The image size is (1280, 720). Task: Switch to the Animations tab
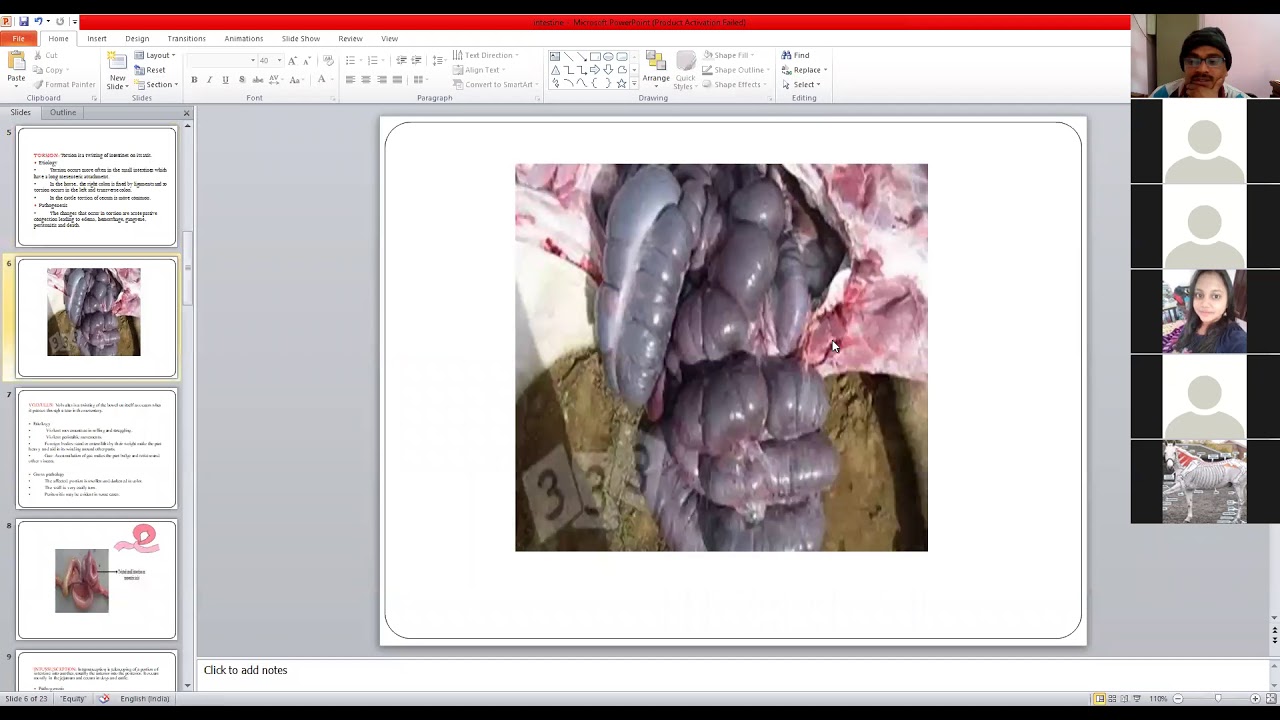[244, 38]
